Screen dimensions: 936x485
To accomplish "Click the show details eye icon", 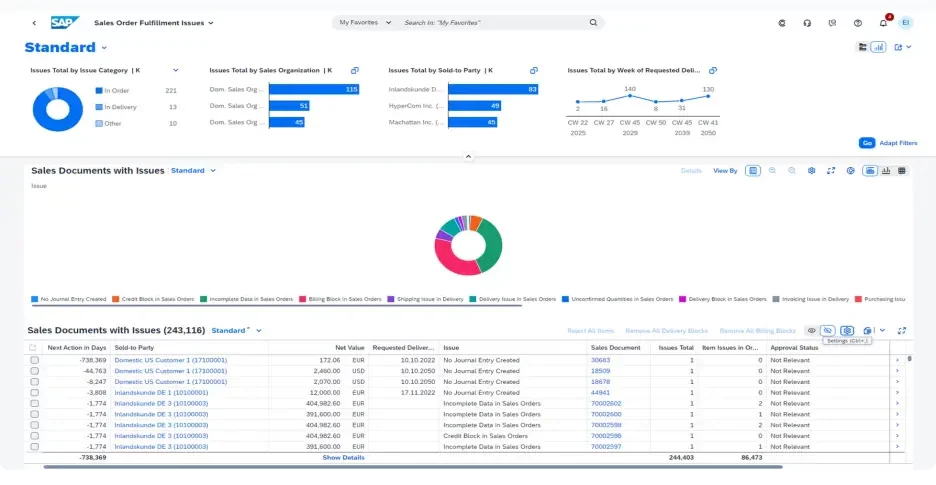I will pyautogui.click(x=811, y=331).
